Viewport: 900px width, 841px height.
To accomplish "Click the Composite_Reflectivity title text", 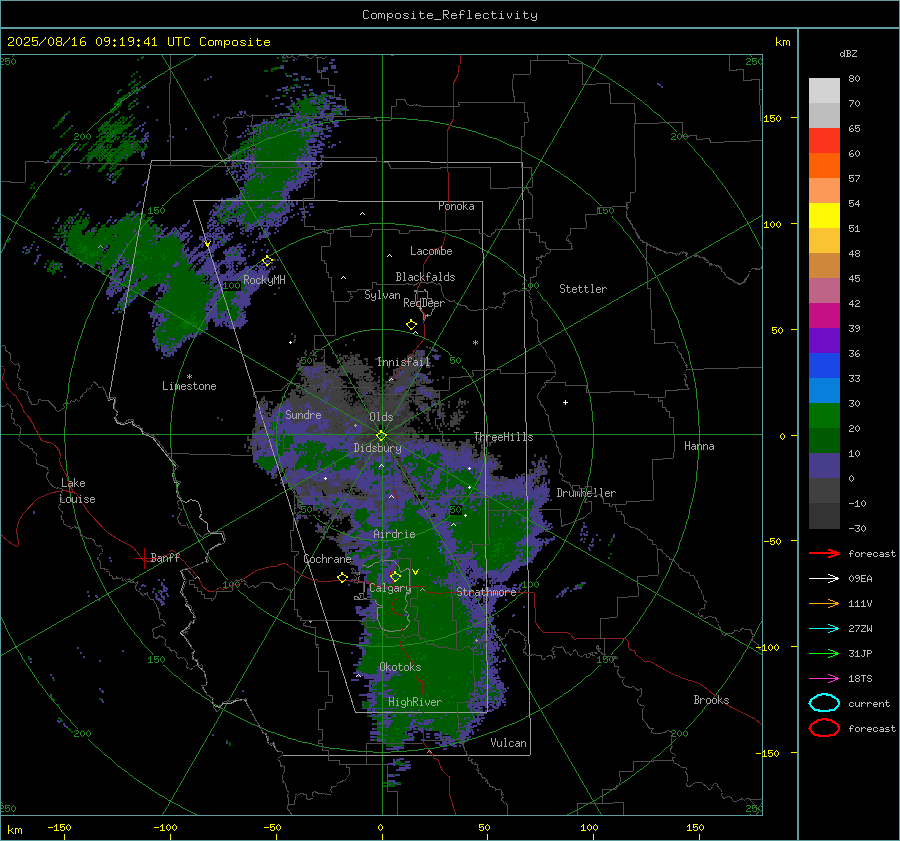I will 450,15.
